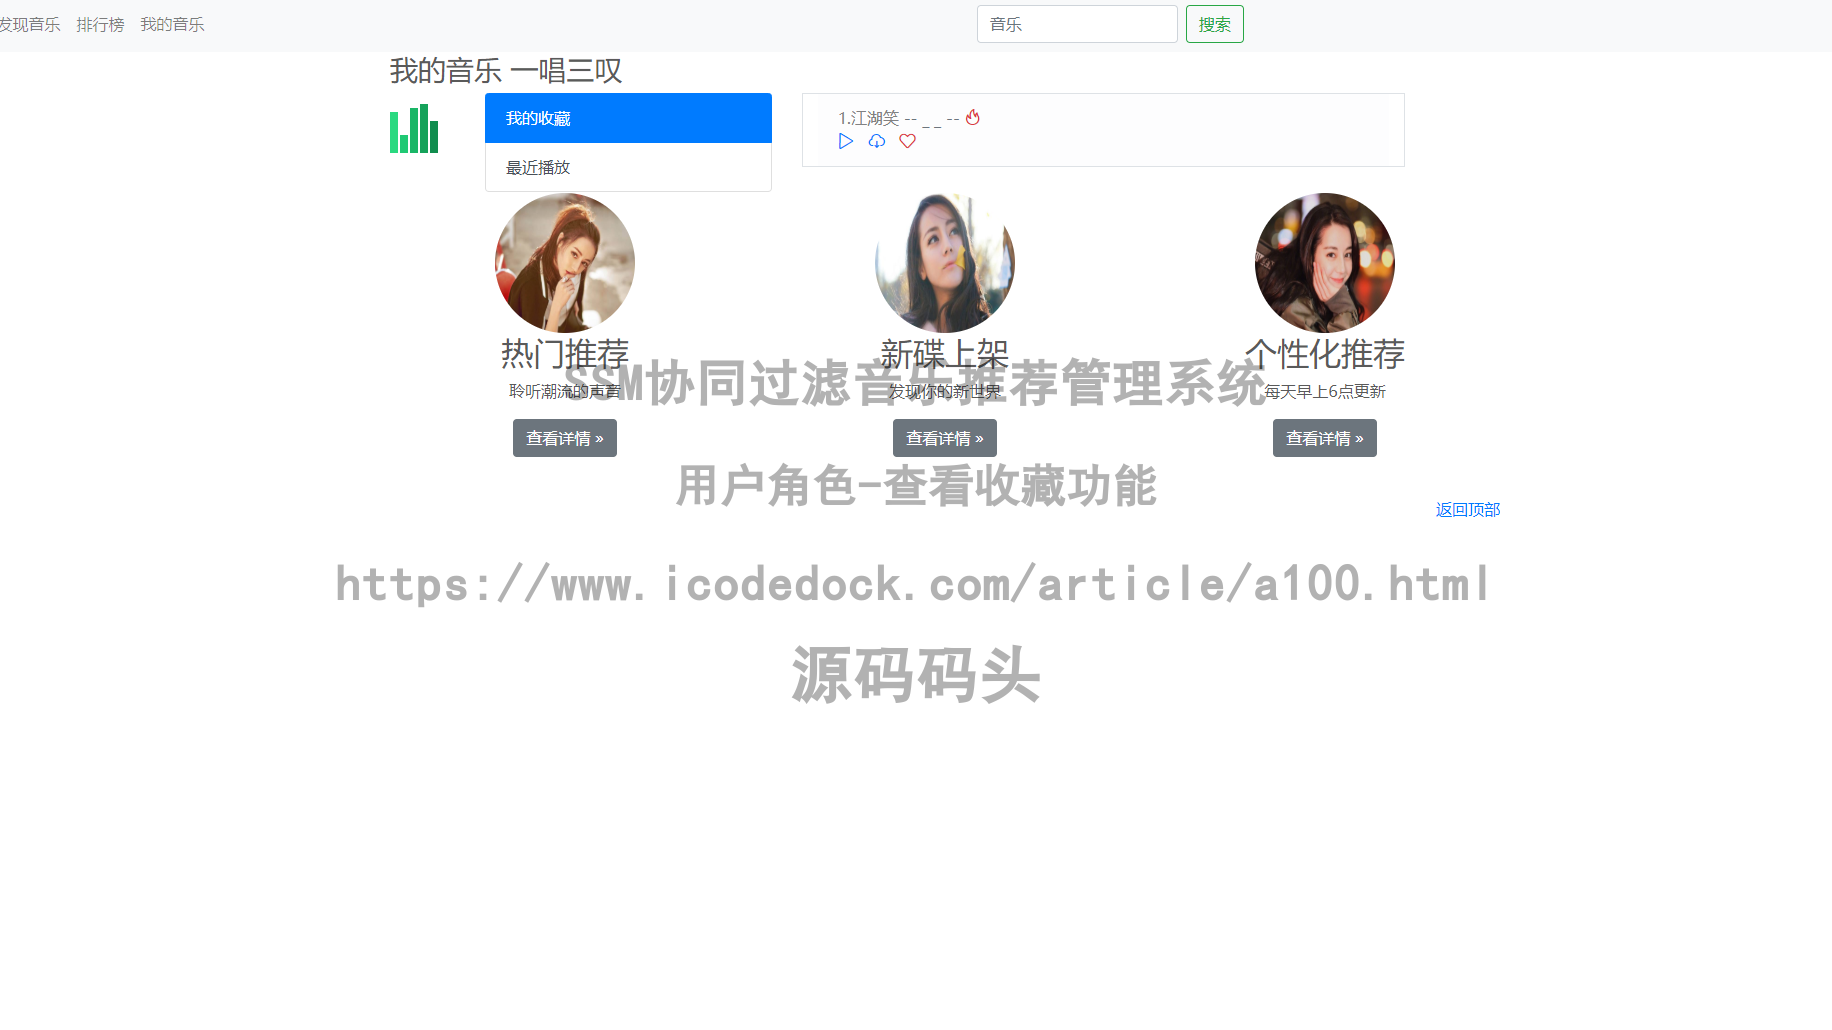1832x1030 pixels.
Task: Click the cloud download icon for 江湖笑
Action: pos(877,141)
